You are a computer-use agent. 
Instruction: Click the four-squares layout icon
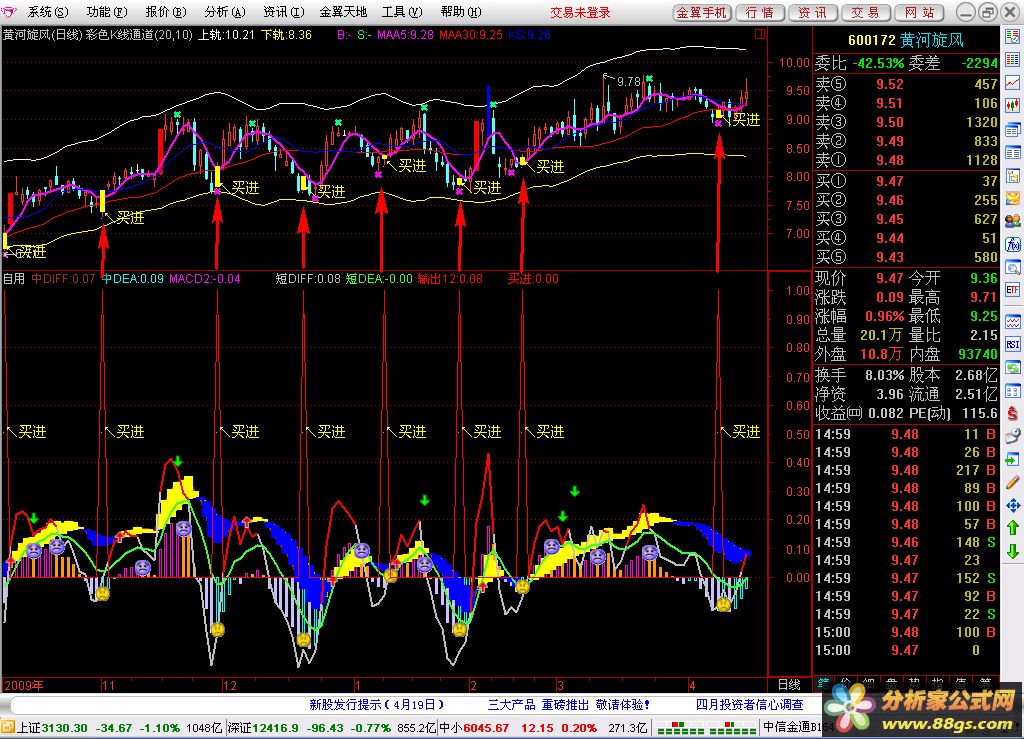[1012, 391]
